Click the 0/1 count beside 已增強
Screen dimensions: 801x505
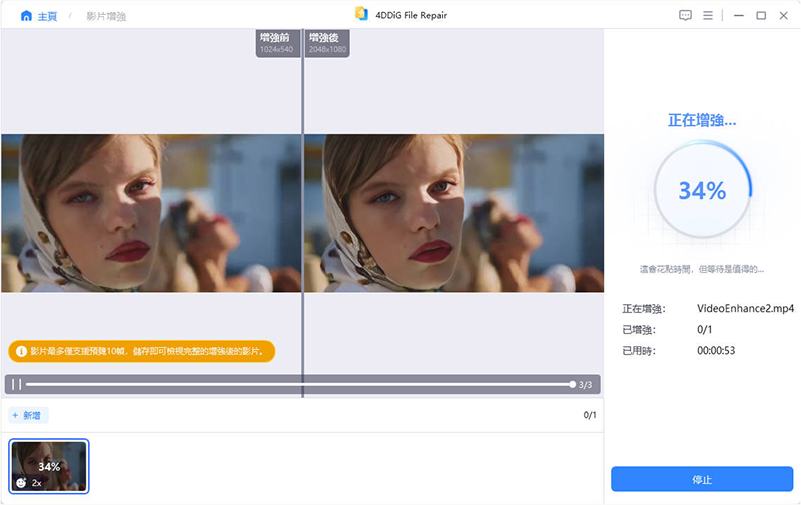[x=704, y=329]
